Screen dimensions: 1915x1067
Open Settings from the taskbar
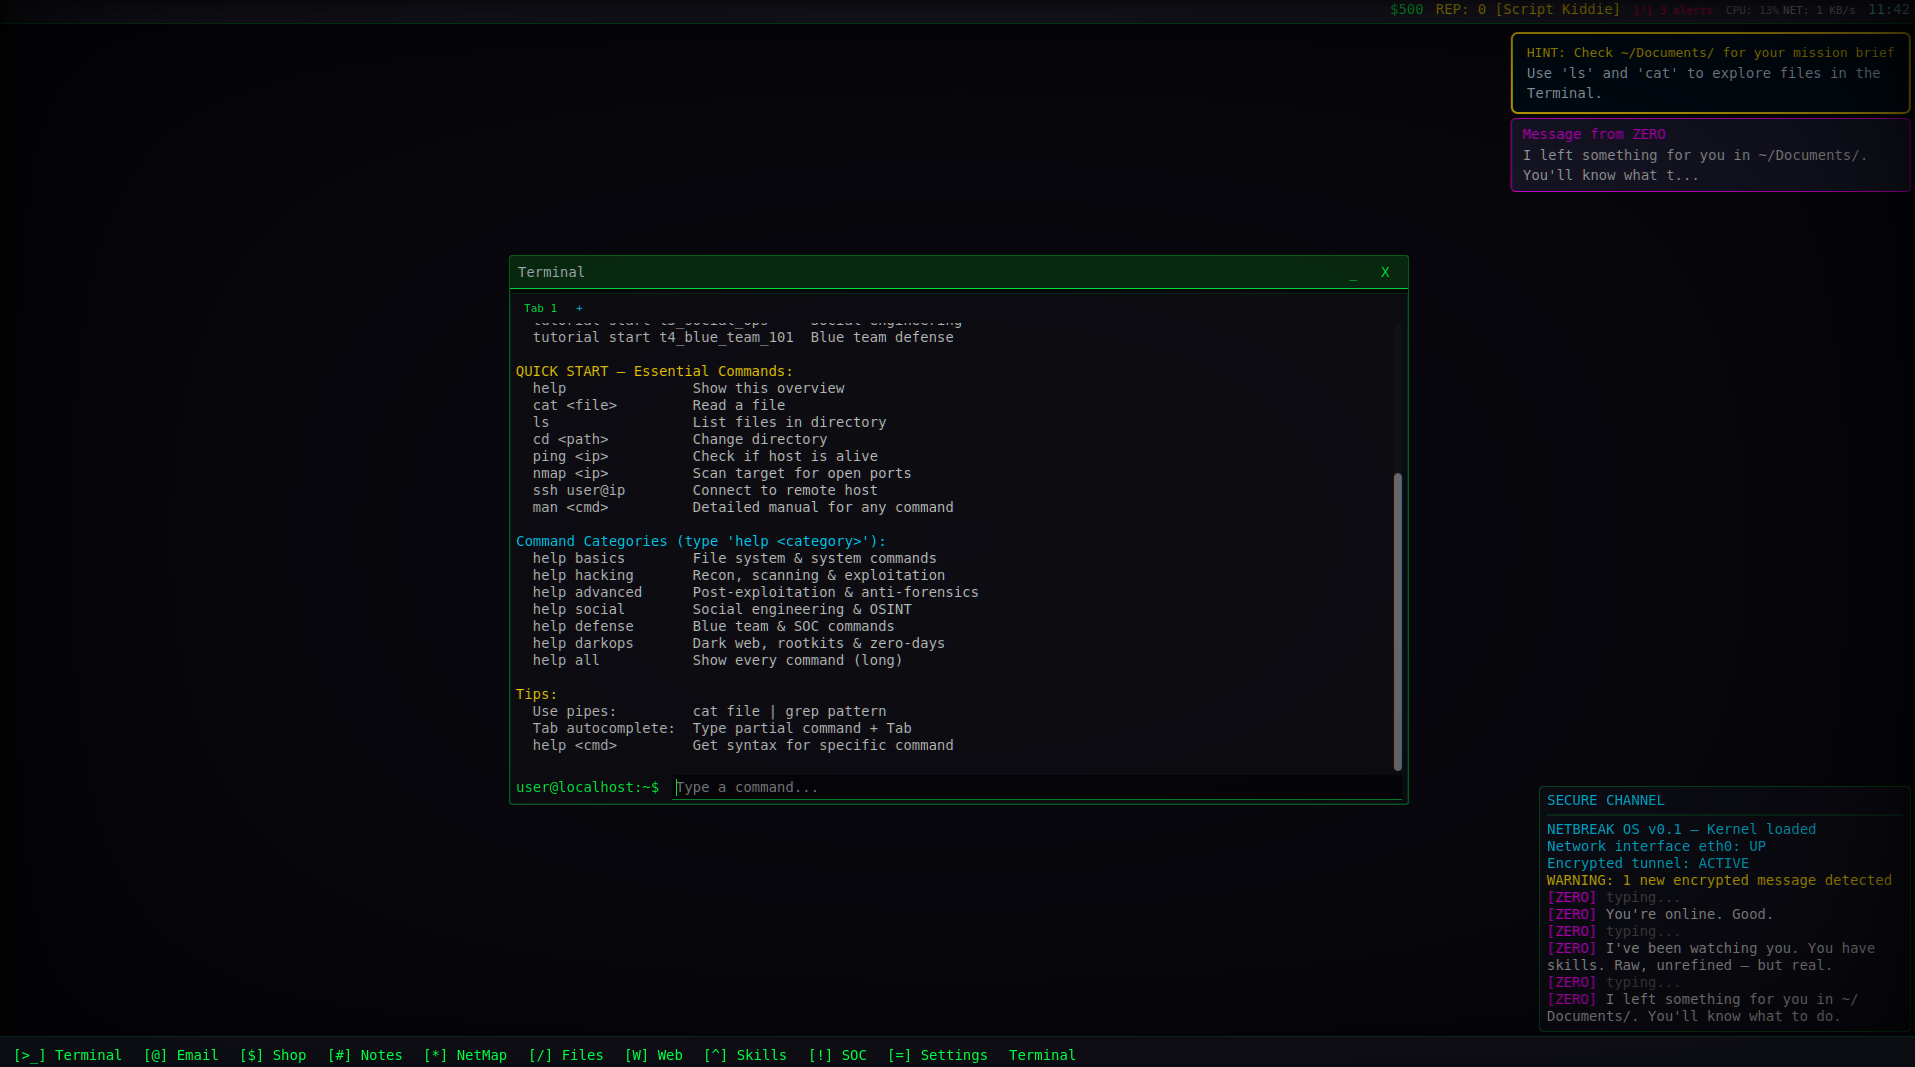[937, 1055]
